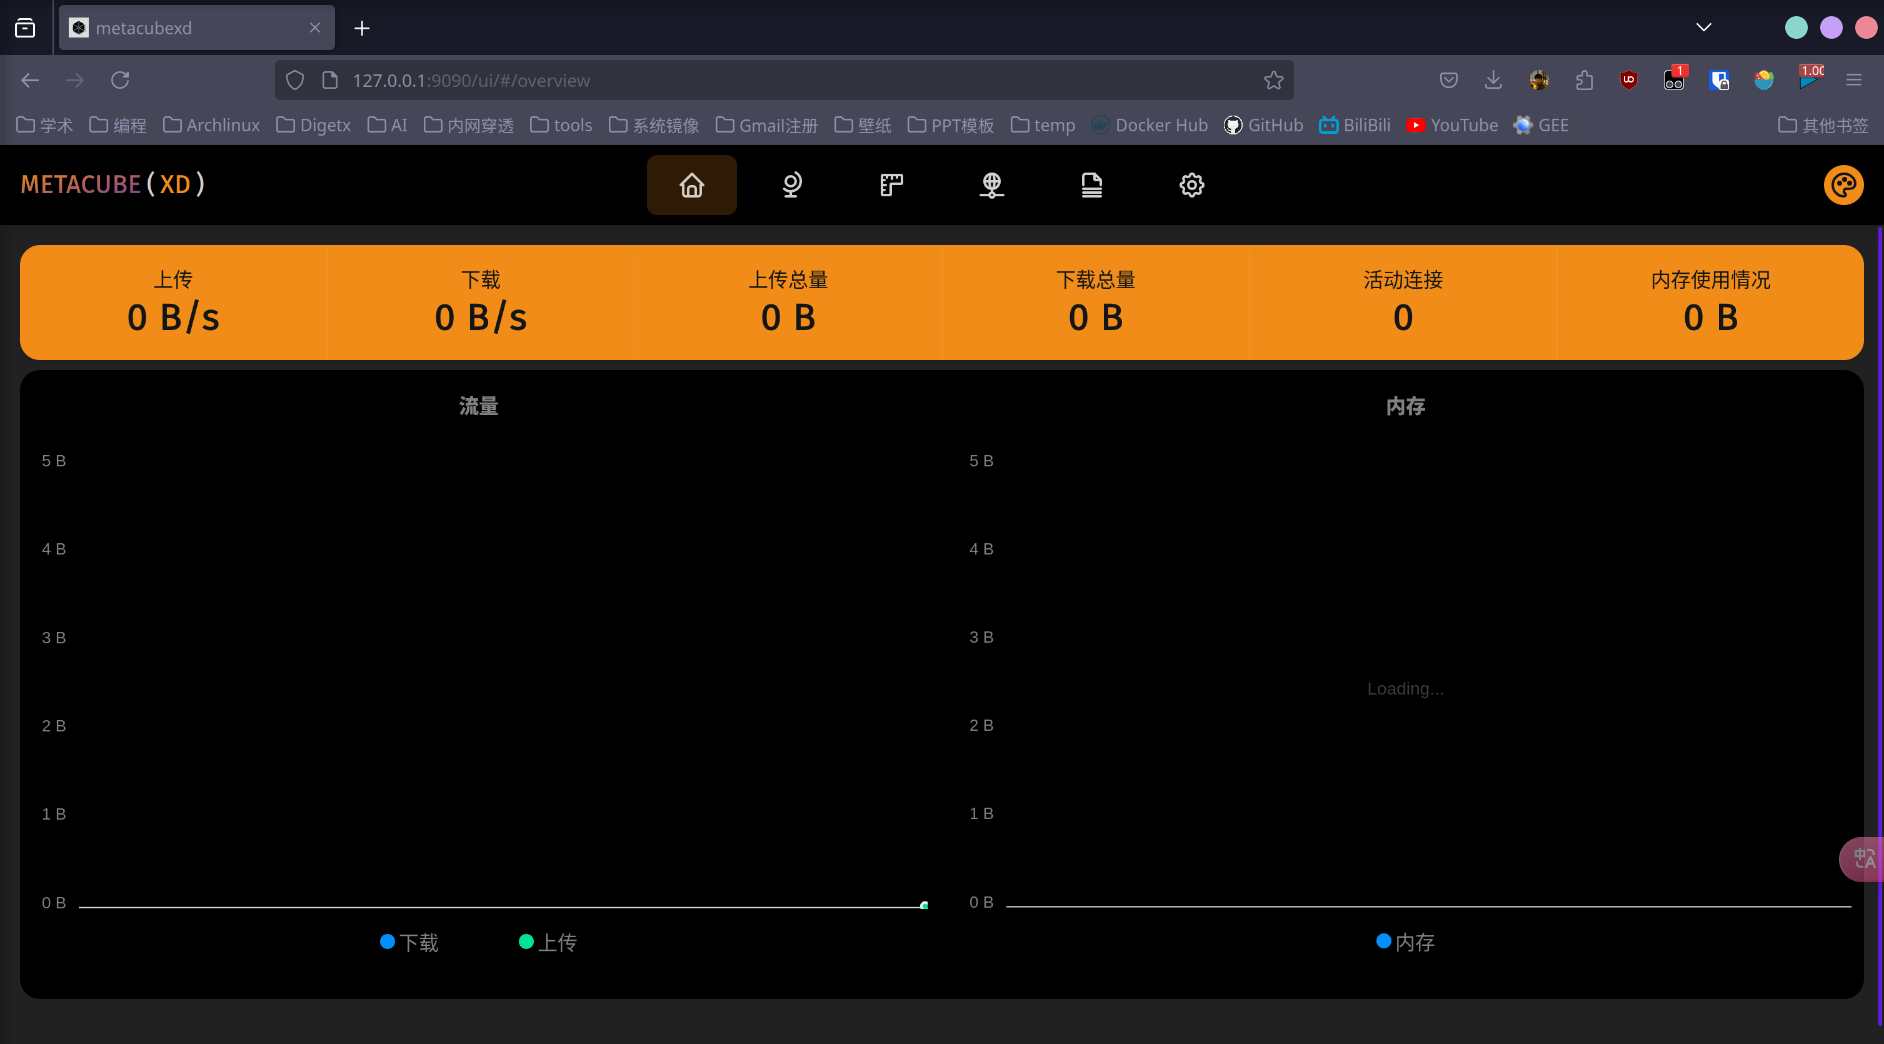Toggle the 上传 series in traffic legend
1884x1044 pixels.
pyautogui.click(x=548, y=942)
